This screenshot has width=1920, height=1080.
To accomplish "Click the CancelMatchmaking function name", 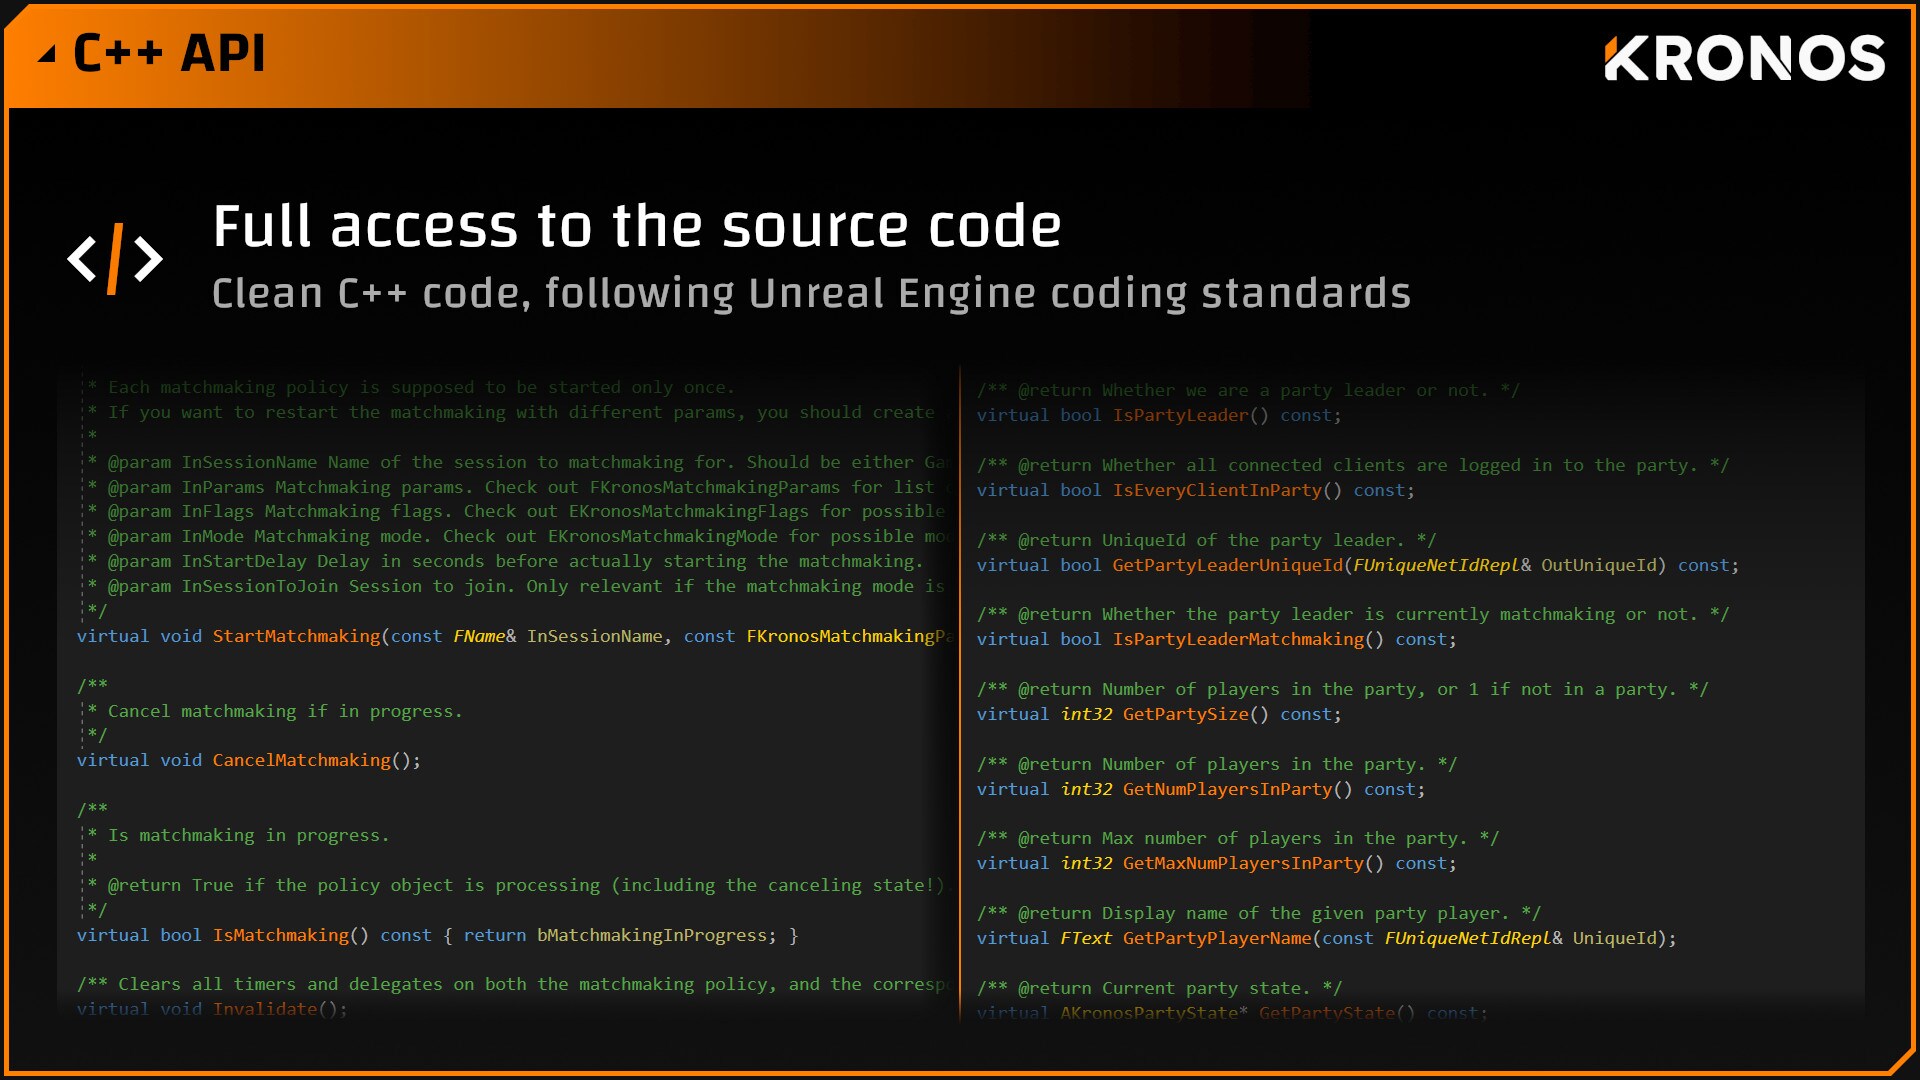I will tap(301, 760).
